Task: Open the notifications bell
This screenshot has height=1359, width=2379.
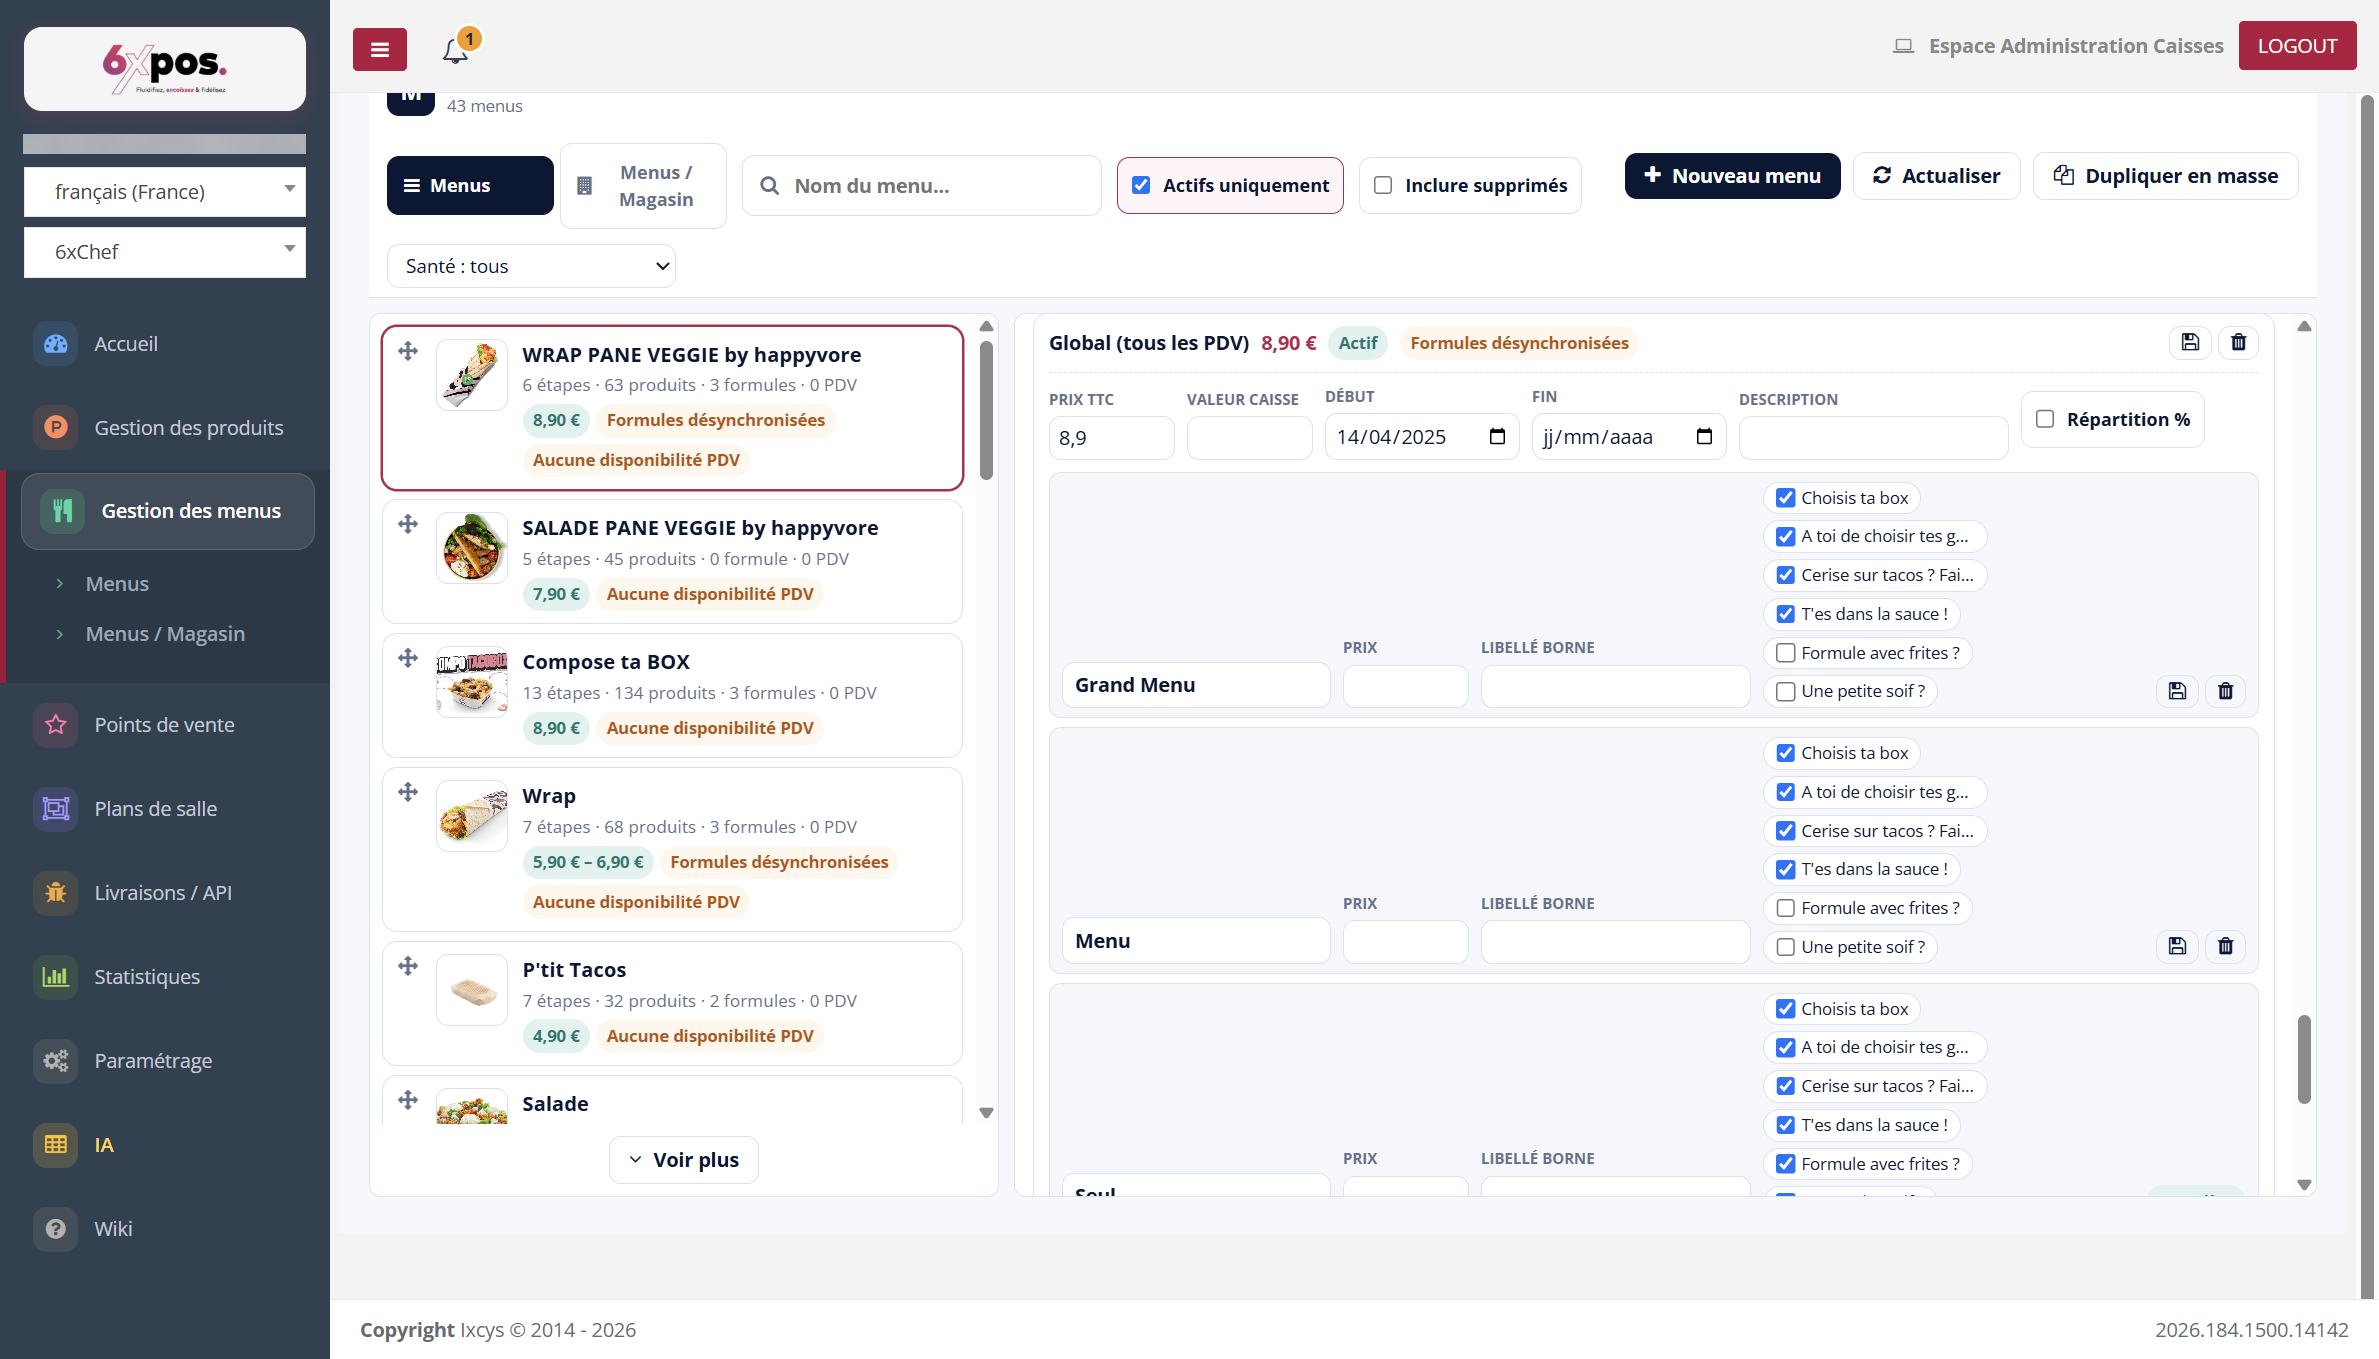Action: click(x=456, y=49)
